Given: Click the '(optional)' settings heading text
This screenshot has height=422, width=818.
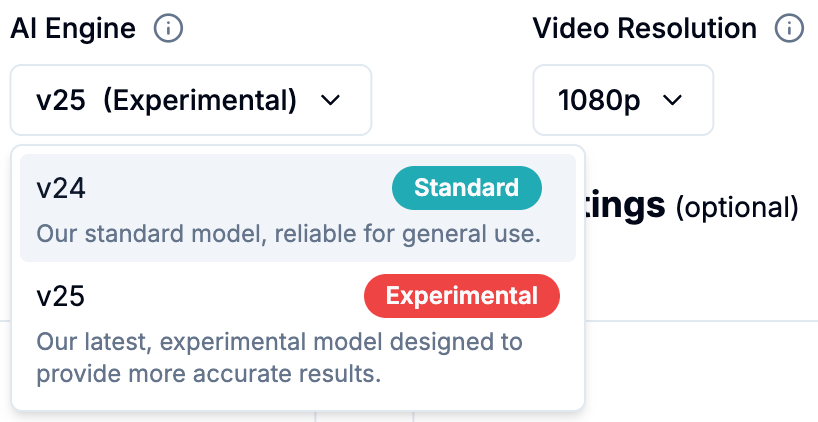Looking at the screenshot, I should click(738, 208).
